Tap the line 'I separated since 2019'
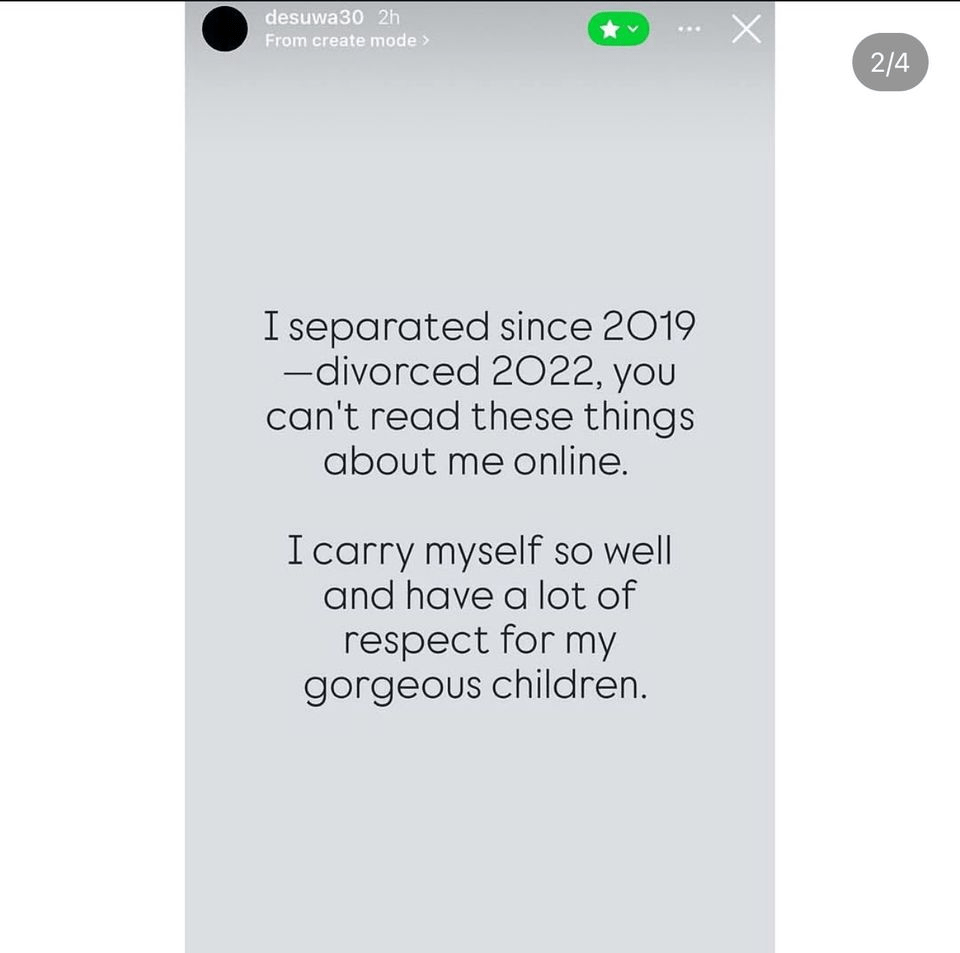960x953 pixels. click(x=479, y=326)
